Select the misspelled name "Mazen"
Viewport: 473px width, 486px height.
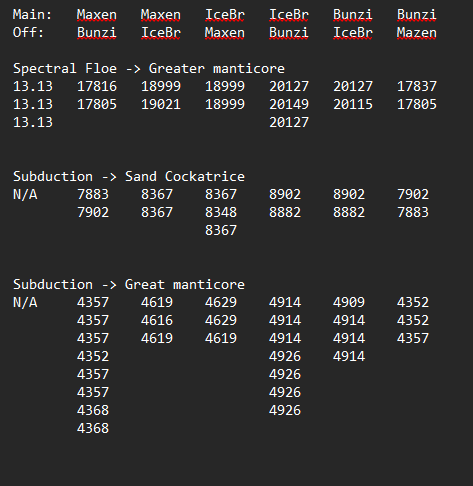417,33
